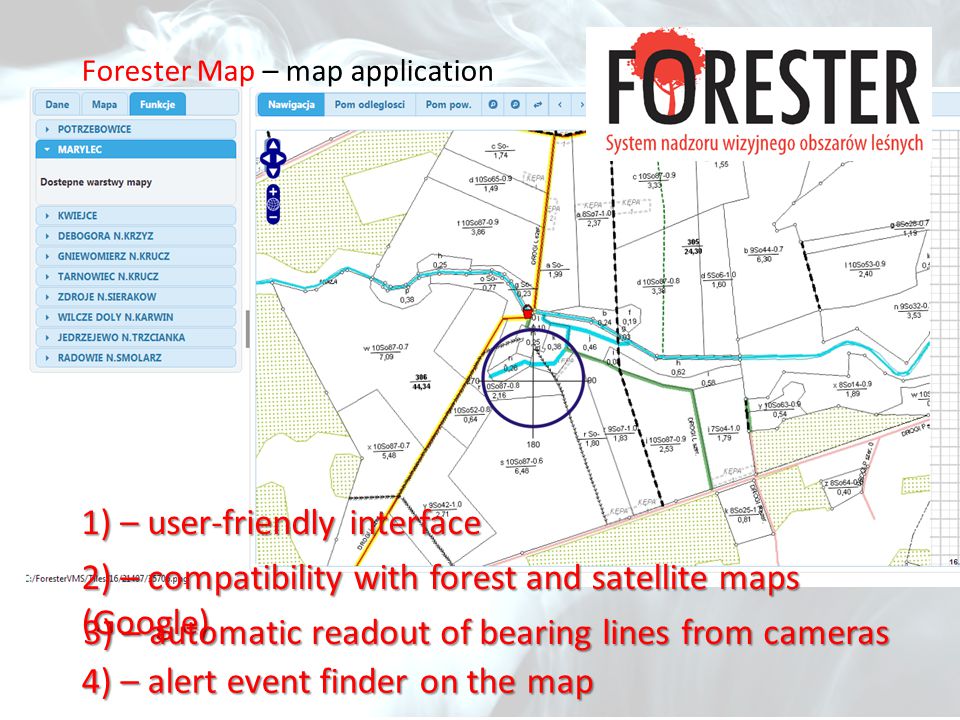Pan the map right with the arrow control

pos(281,158)
